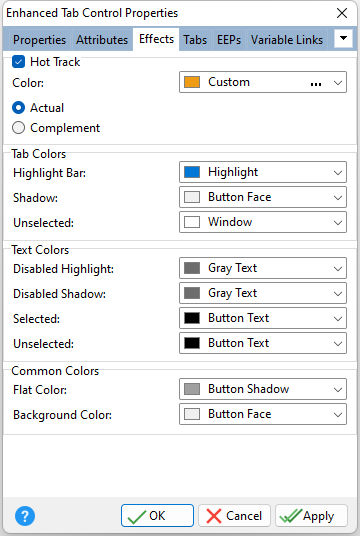The width and height of the screenshot is (360, 536).
Task: Click the Text Colors group label
Action: [40, 250]
